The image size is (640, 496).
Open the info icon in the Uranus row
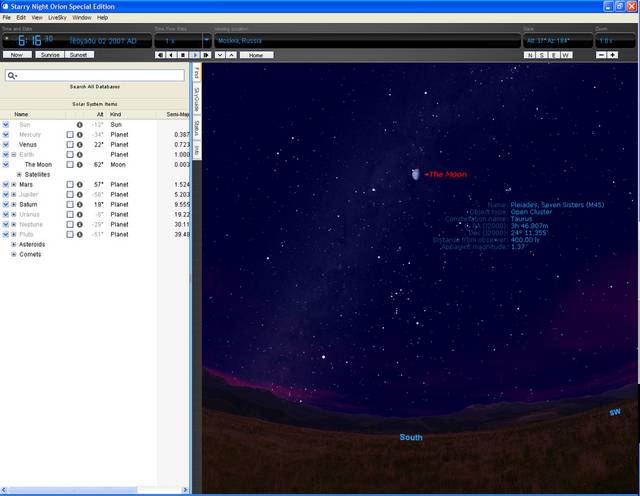pyautogui.click(x=80, y=215)
